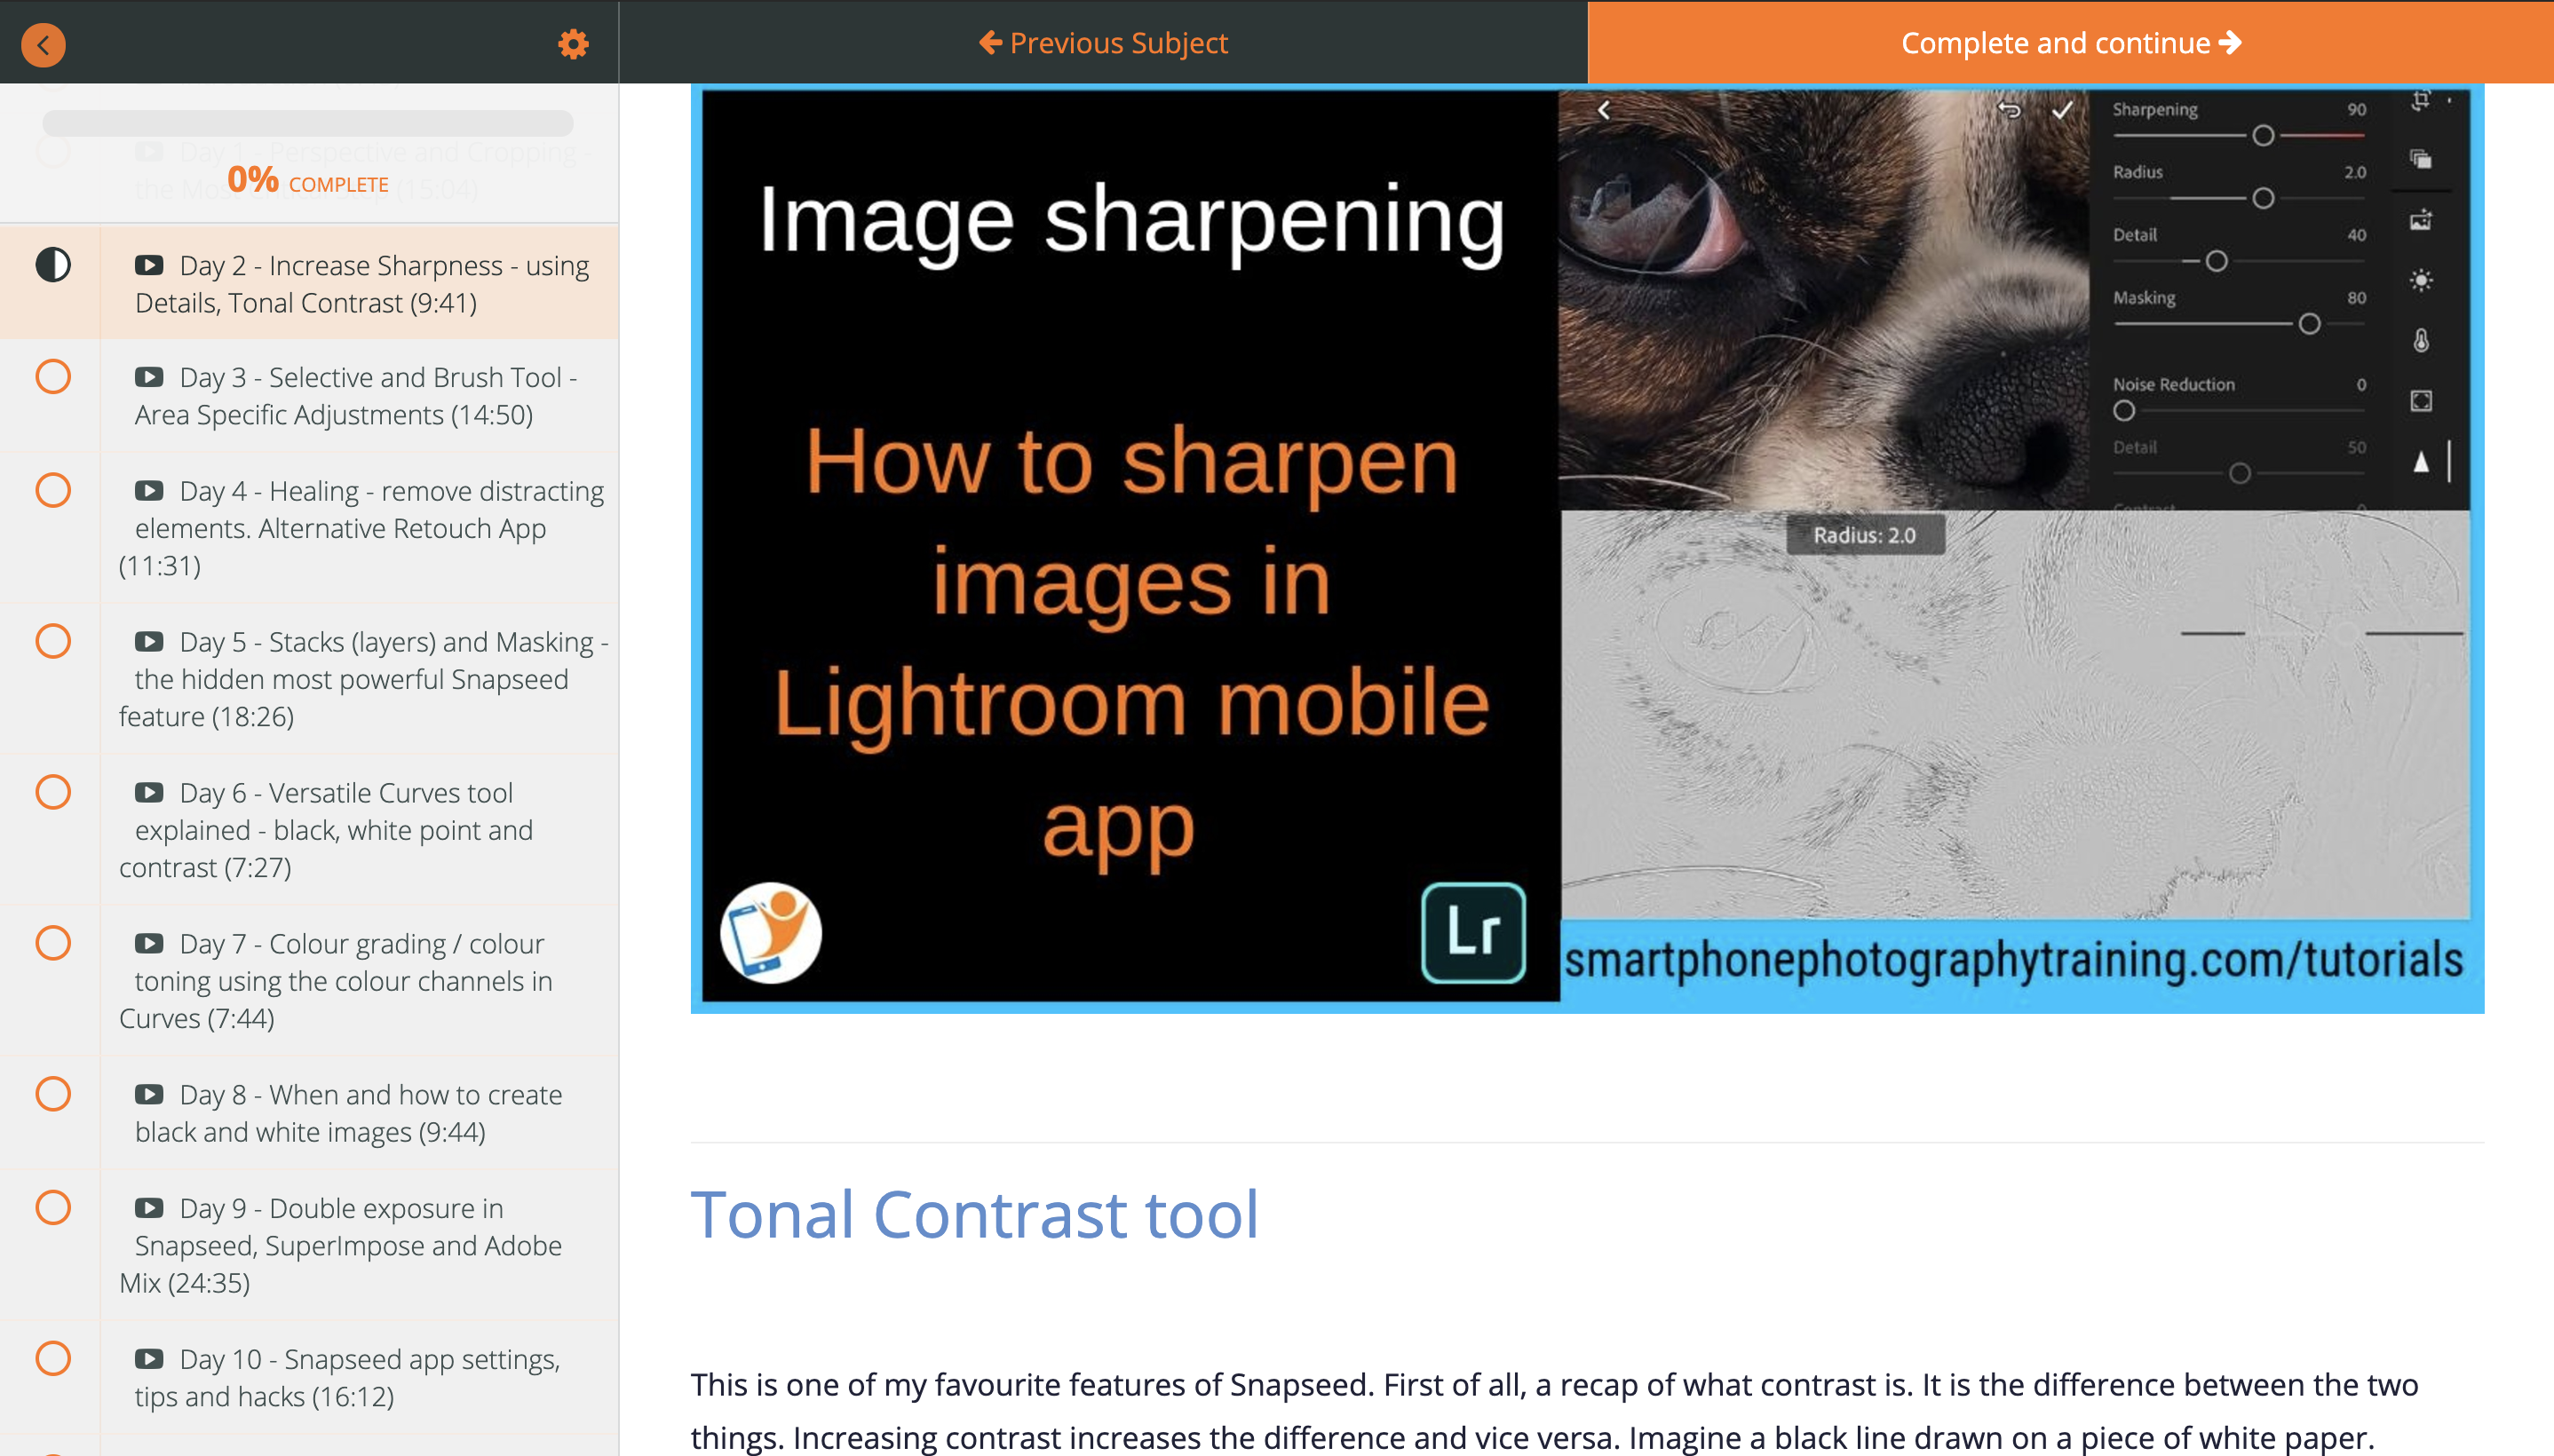Click video icon beside Day 2 title
Image resolution: width=2554 pixels, height=1456 pixels.
click(149, 265)
